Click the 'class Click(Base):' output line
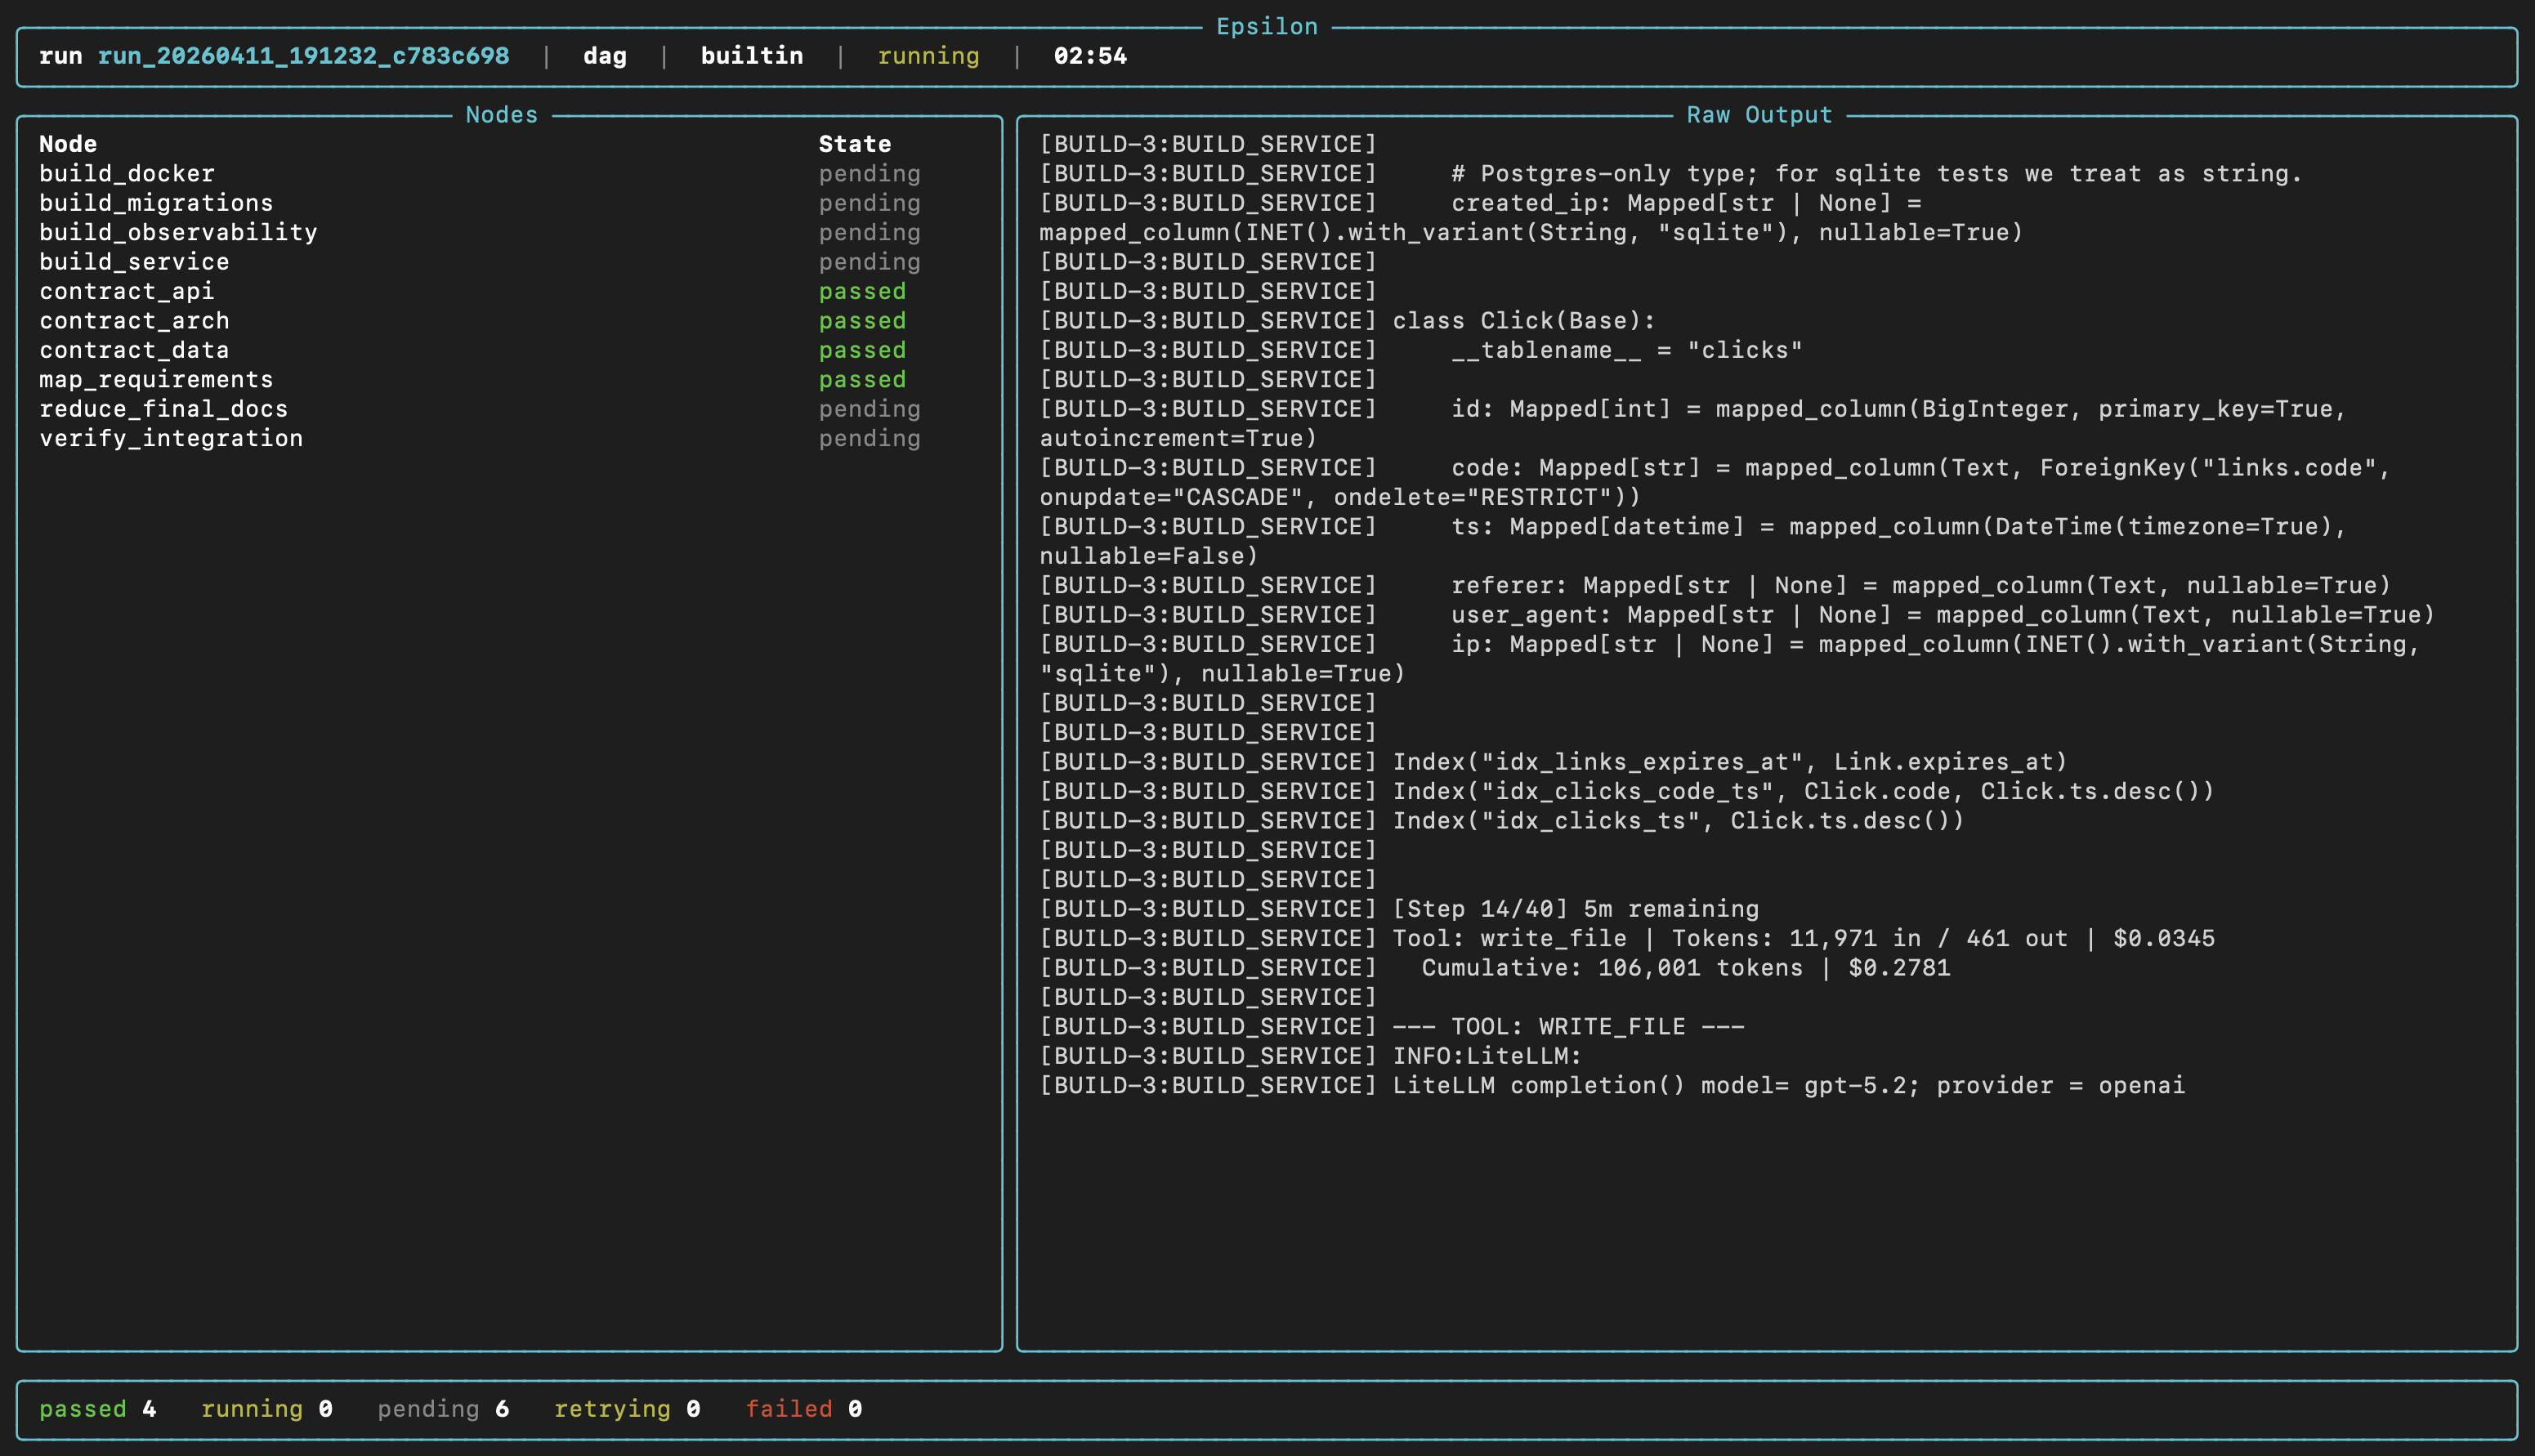 [1347, 320]
